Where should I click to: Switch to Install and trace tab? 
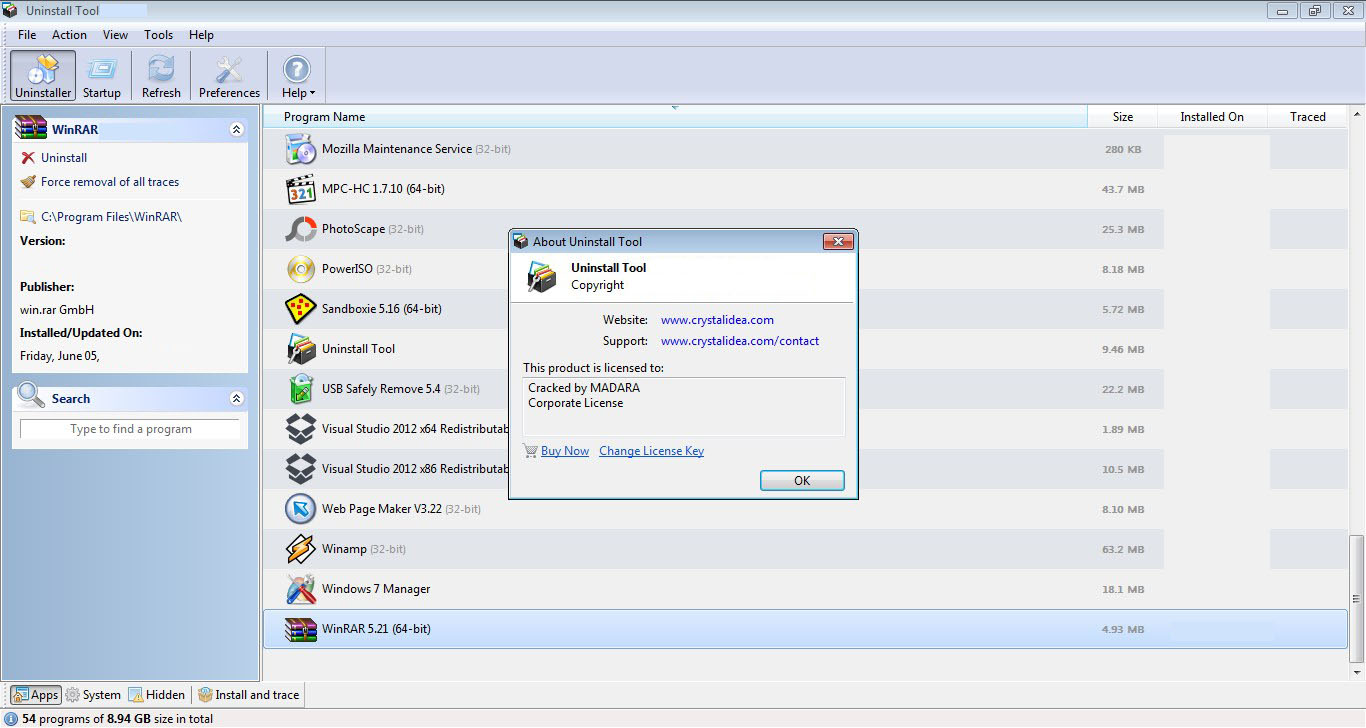[x=249, y=695]
